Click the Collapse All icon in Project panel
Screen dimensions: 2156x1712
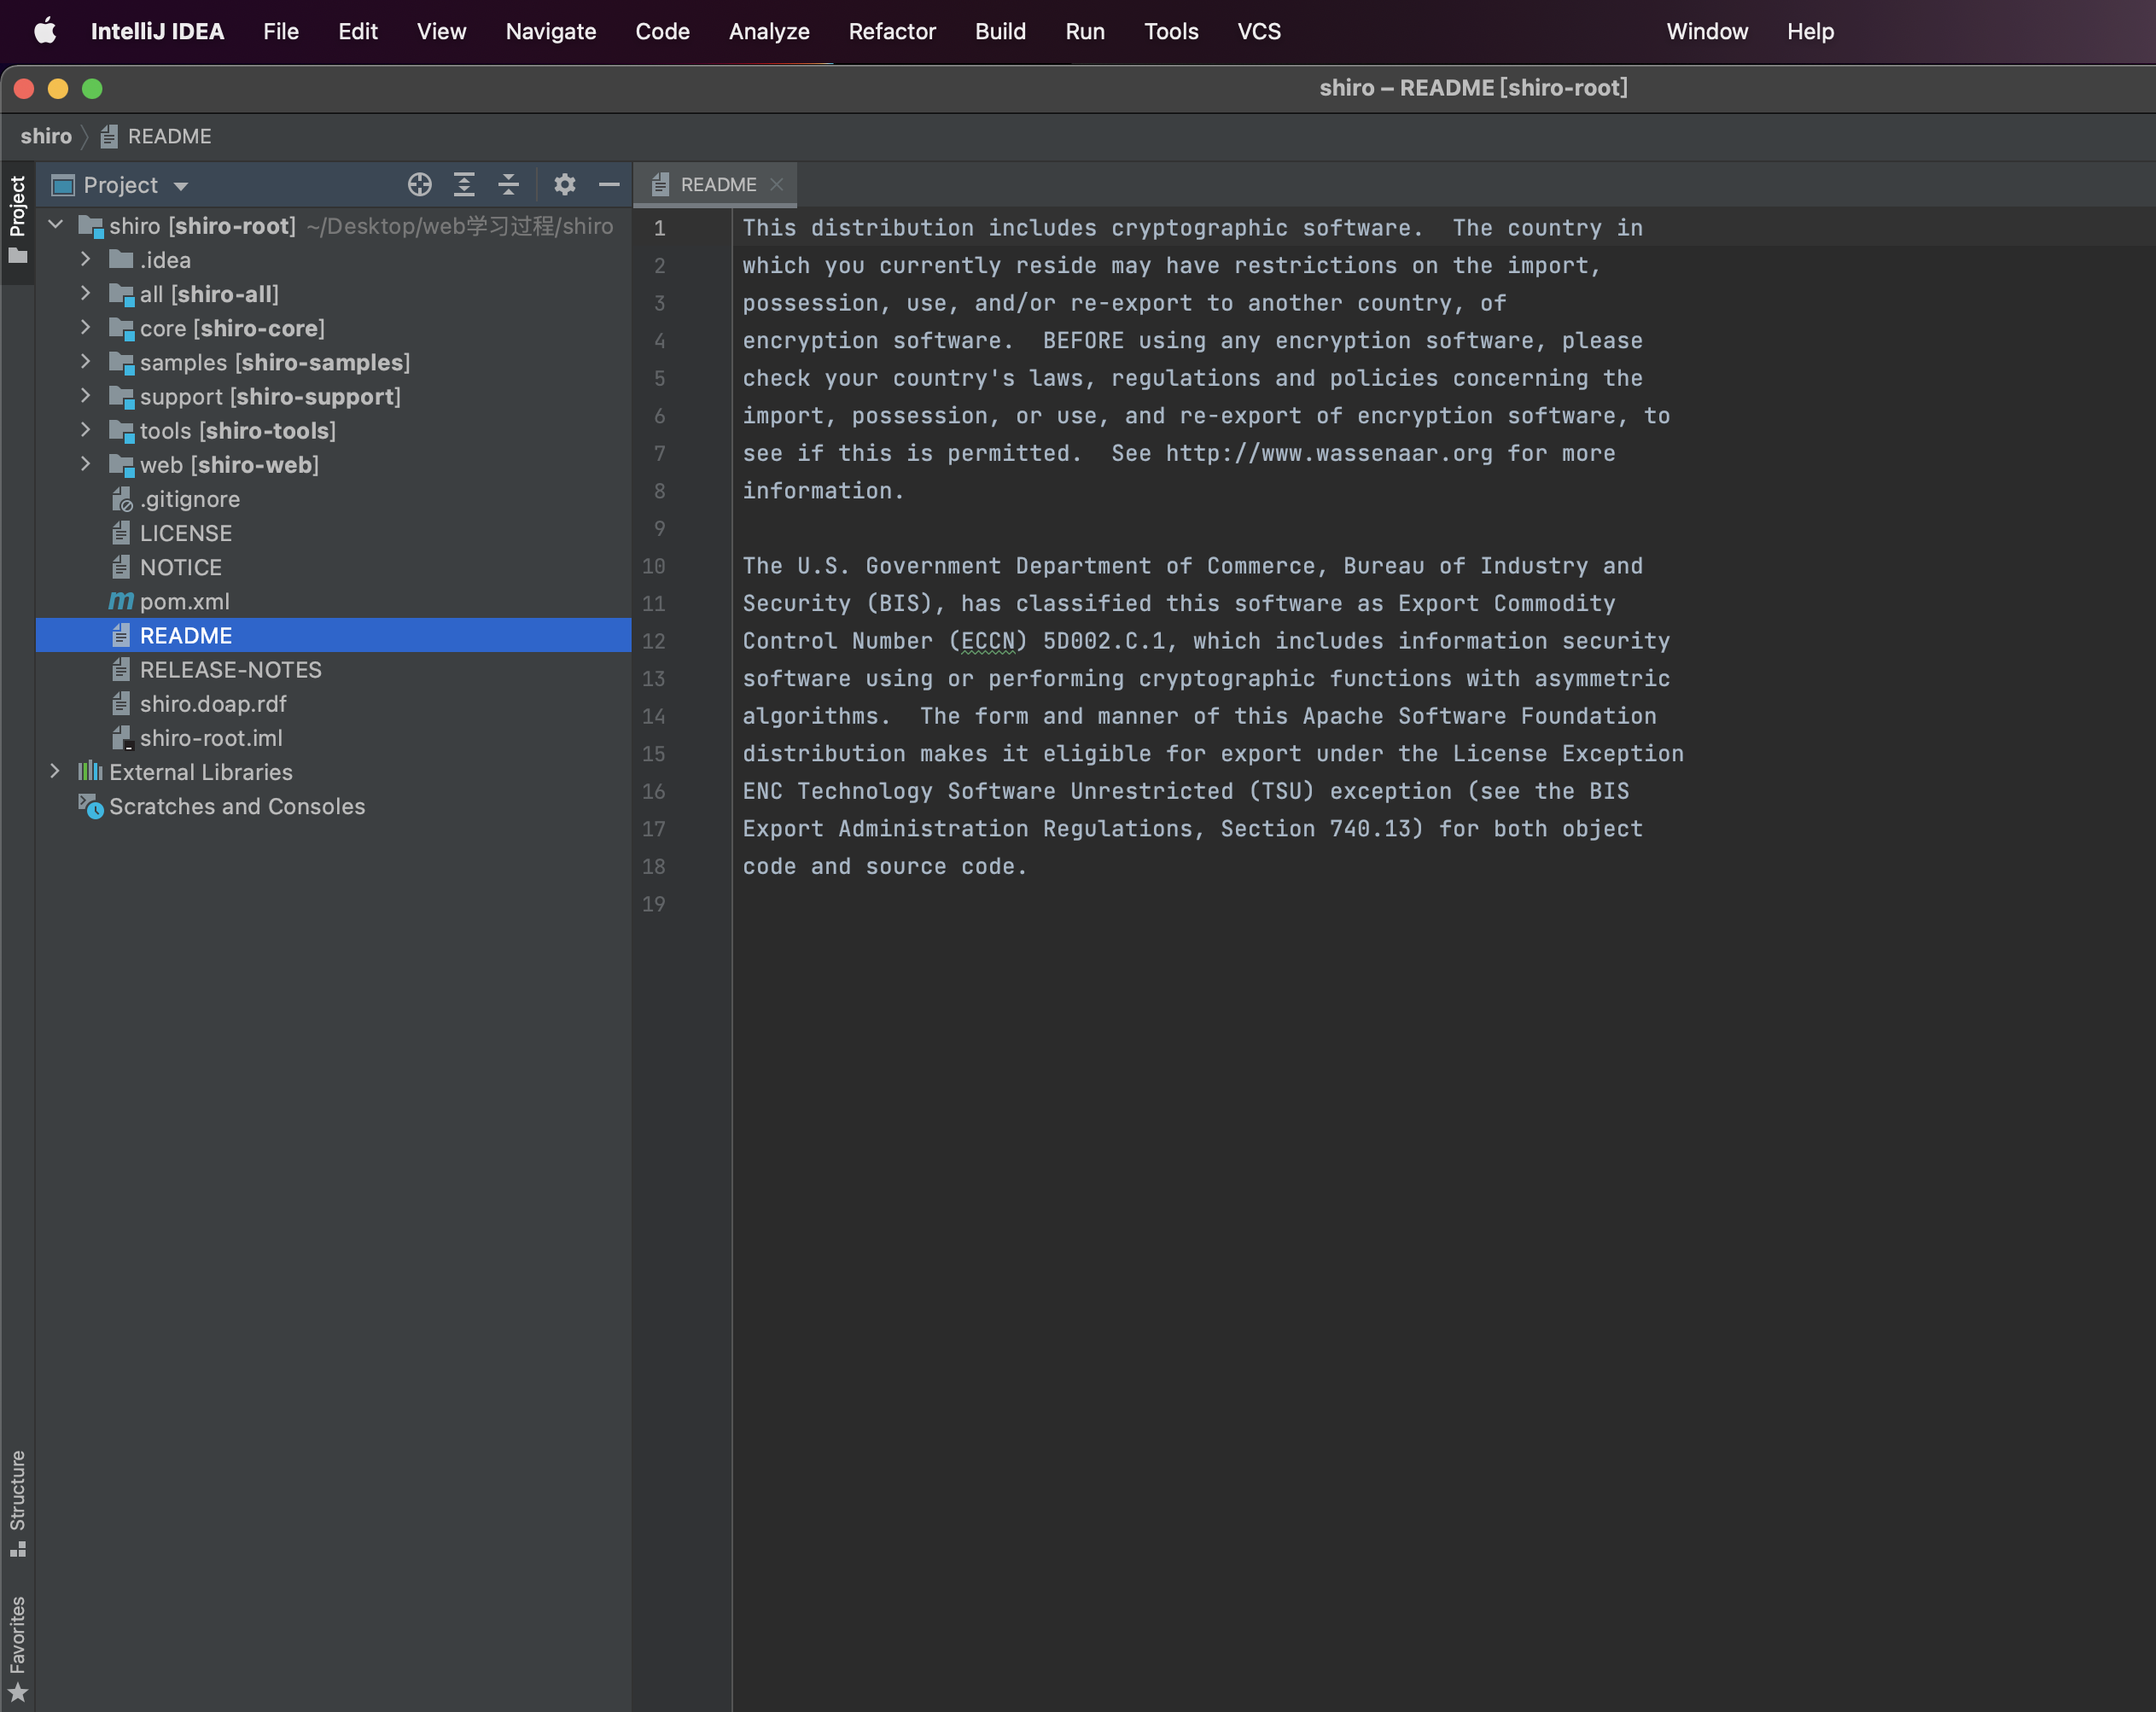[508, 185]
